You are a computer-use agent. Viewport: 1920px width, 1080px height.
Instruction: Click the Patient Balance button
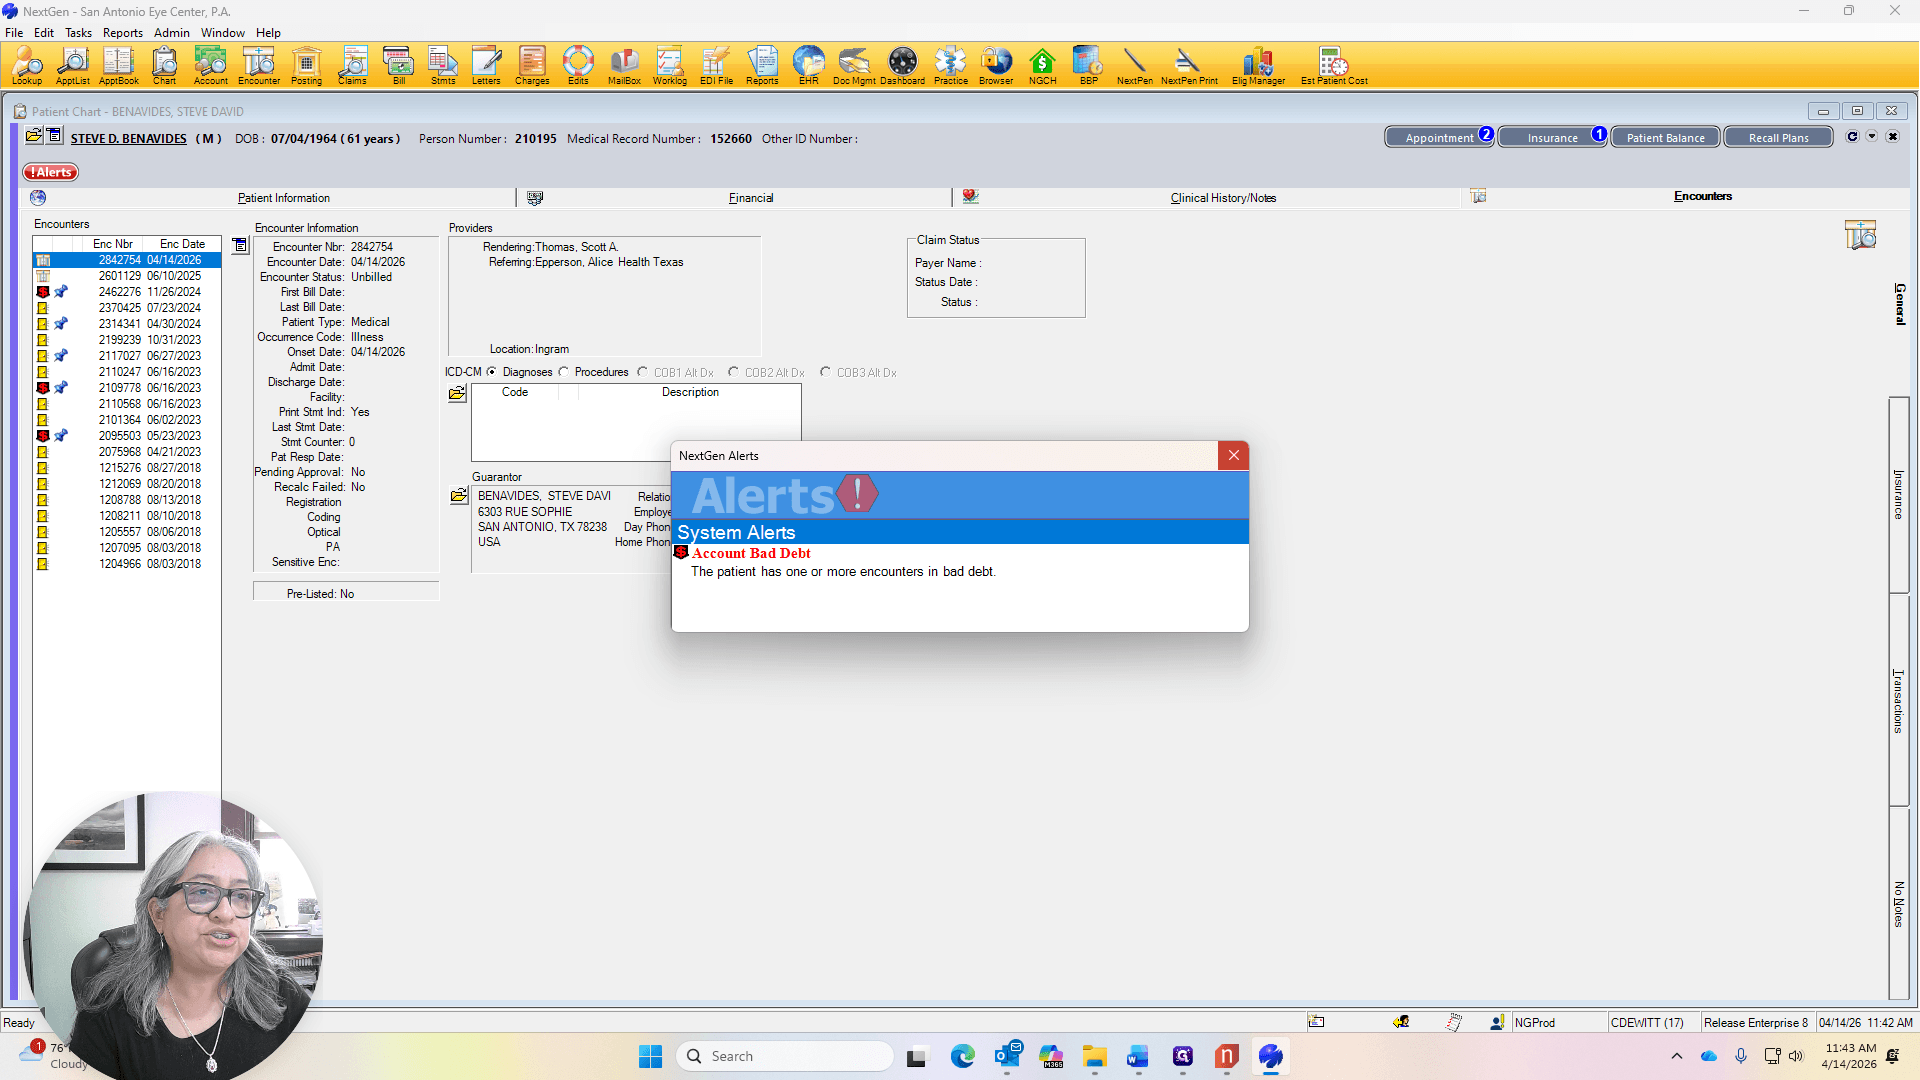[x=1665, y=138]
